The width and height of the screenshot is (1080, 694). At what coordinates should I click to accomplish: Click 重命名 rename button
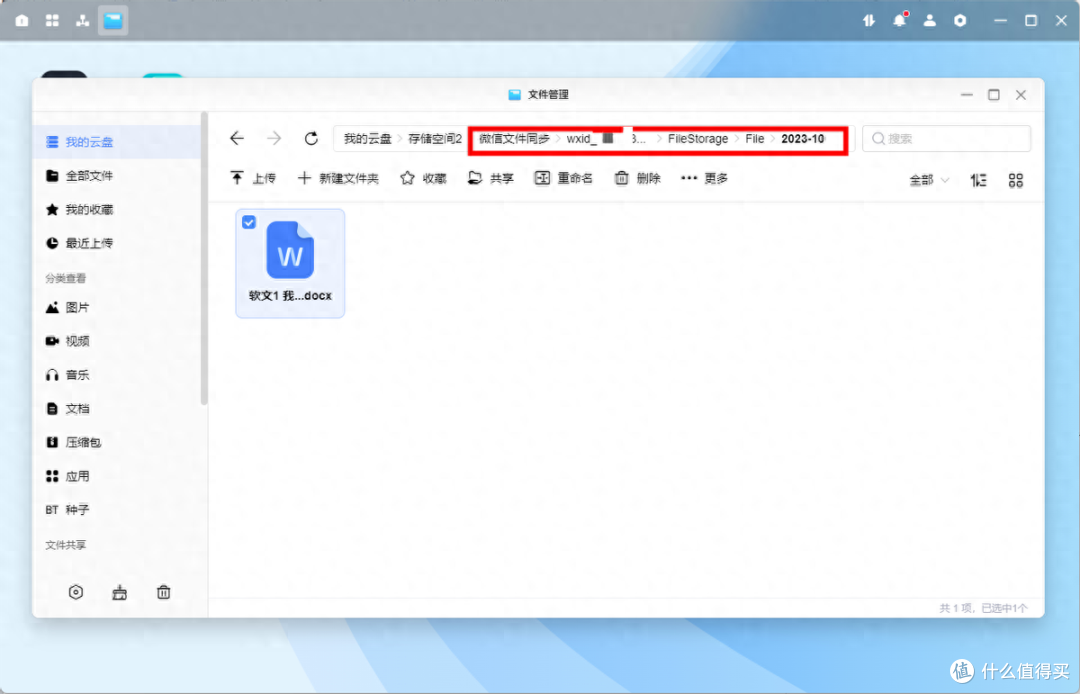click(563, 178)
